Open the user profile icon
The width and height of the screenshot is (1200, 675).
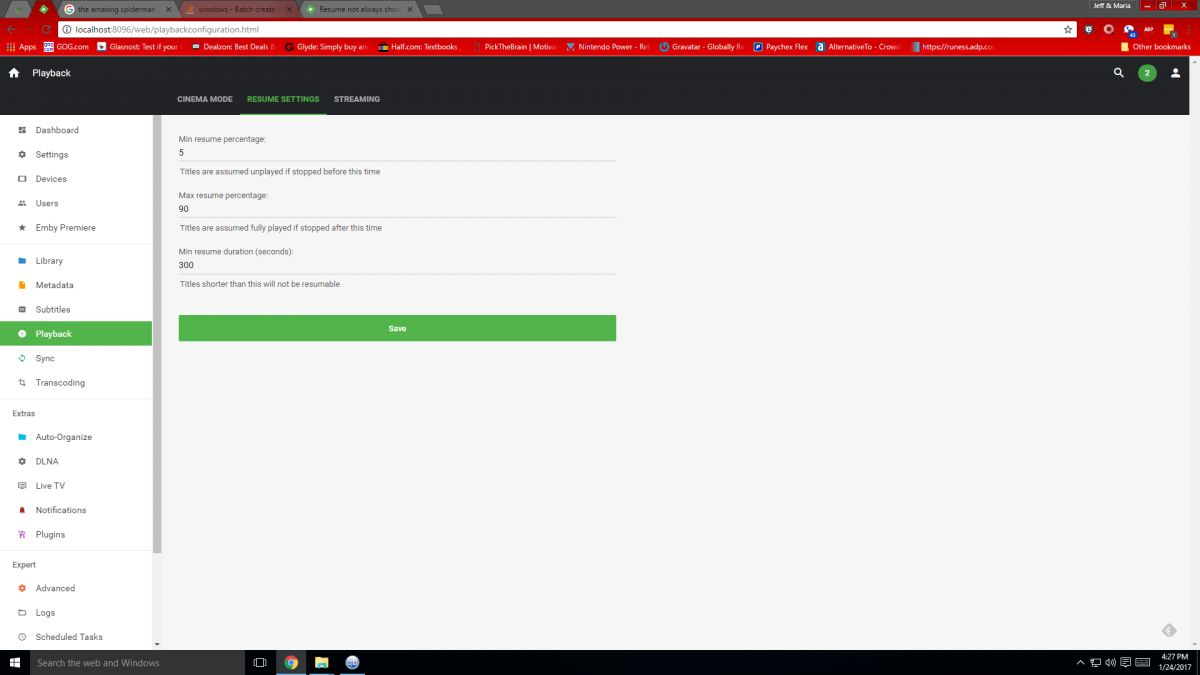click(1176, 73)
